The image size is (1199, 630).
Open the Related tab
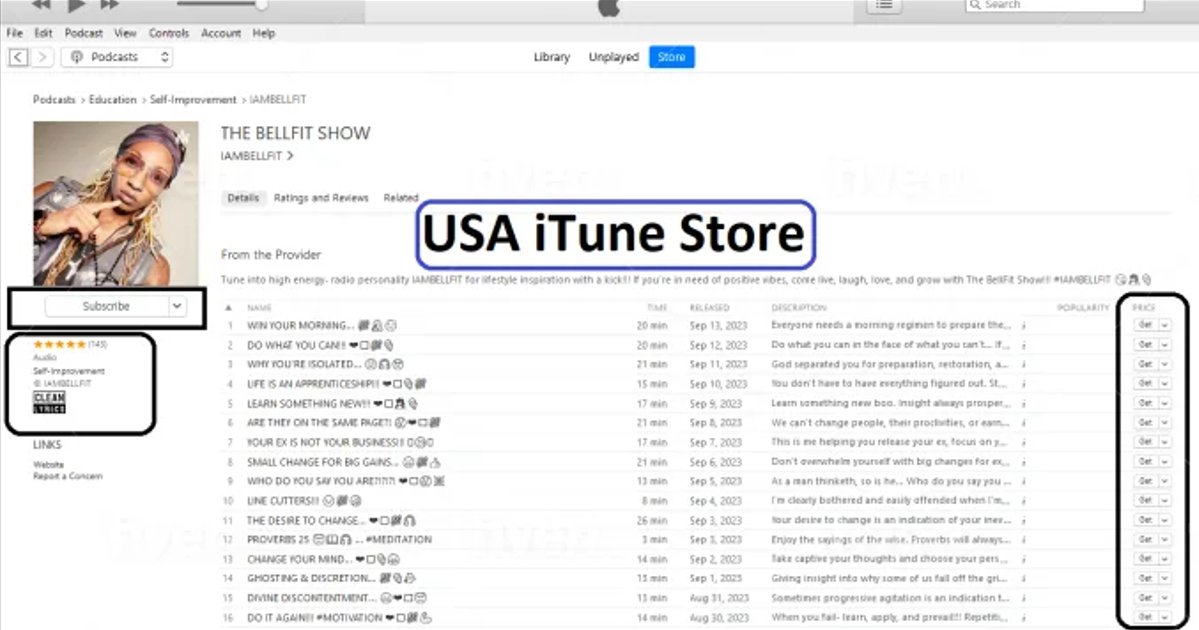click(401, 198)
